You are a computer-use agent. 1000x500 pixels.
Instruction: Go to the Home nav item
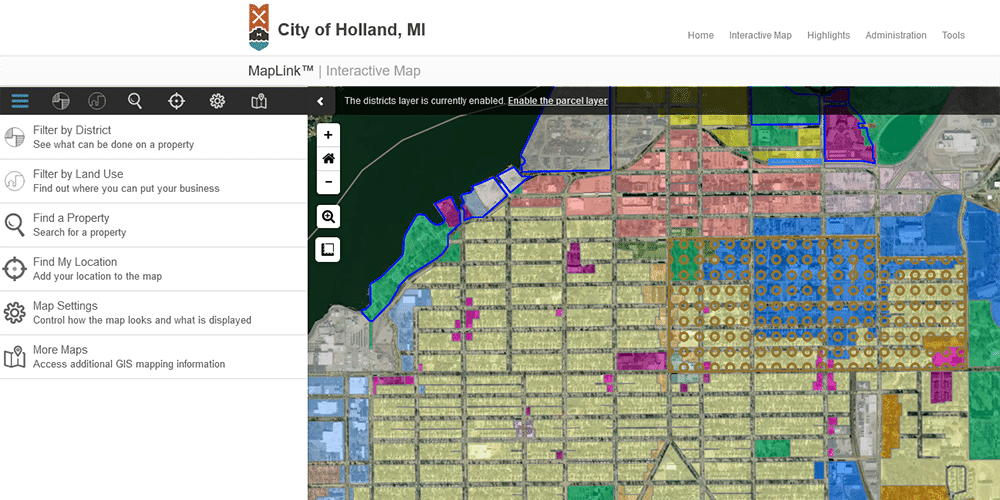(700, 35)
